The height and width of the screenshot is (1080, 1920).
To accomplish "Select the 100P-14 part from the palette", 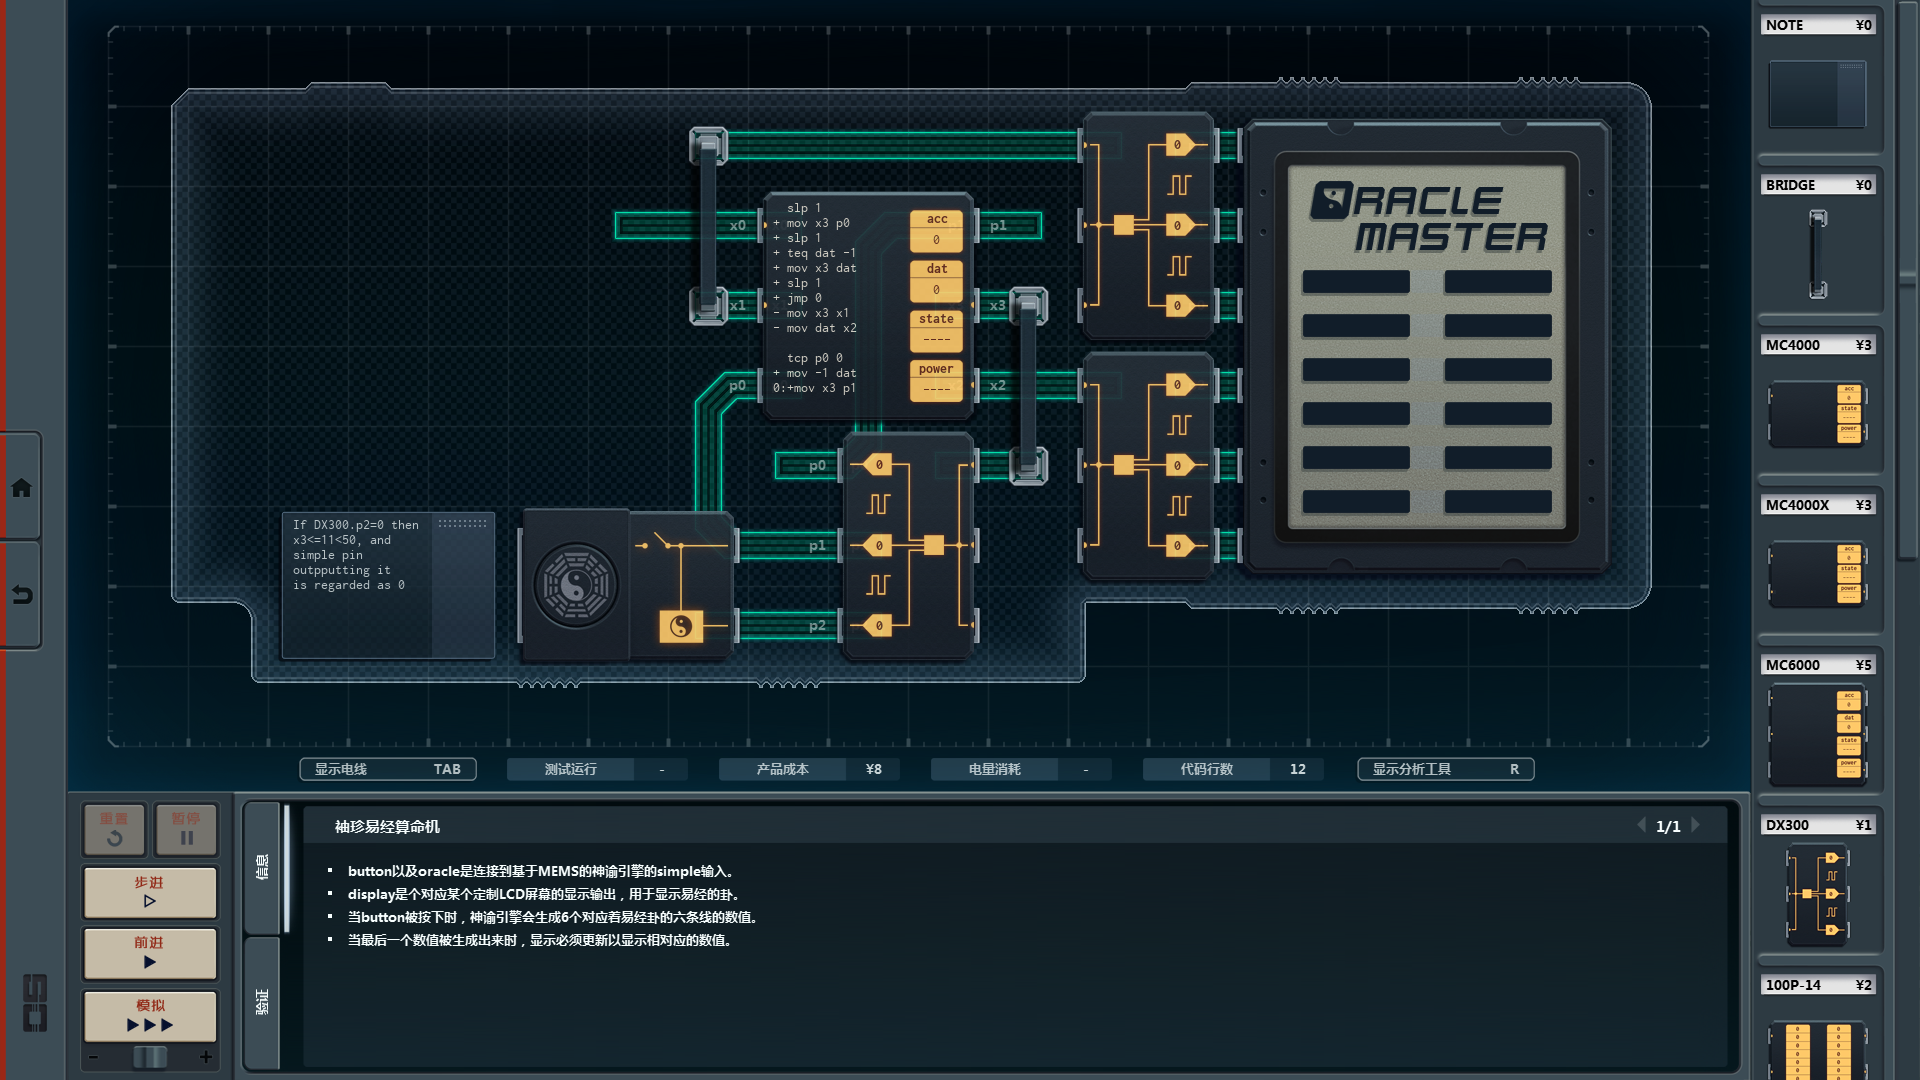I will tap(1817, 1048).
